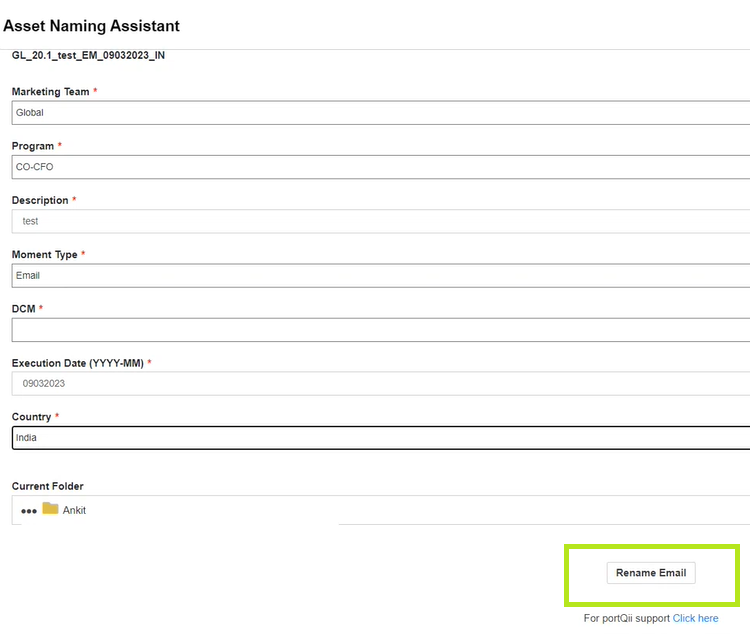
Task: Click the Marketing Team field label
Action: click(51, 91)
